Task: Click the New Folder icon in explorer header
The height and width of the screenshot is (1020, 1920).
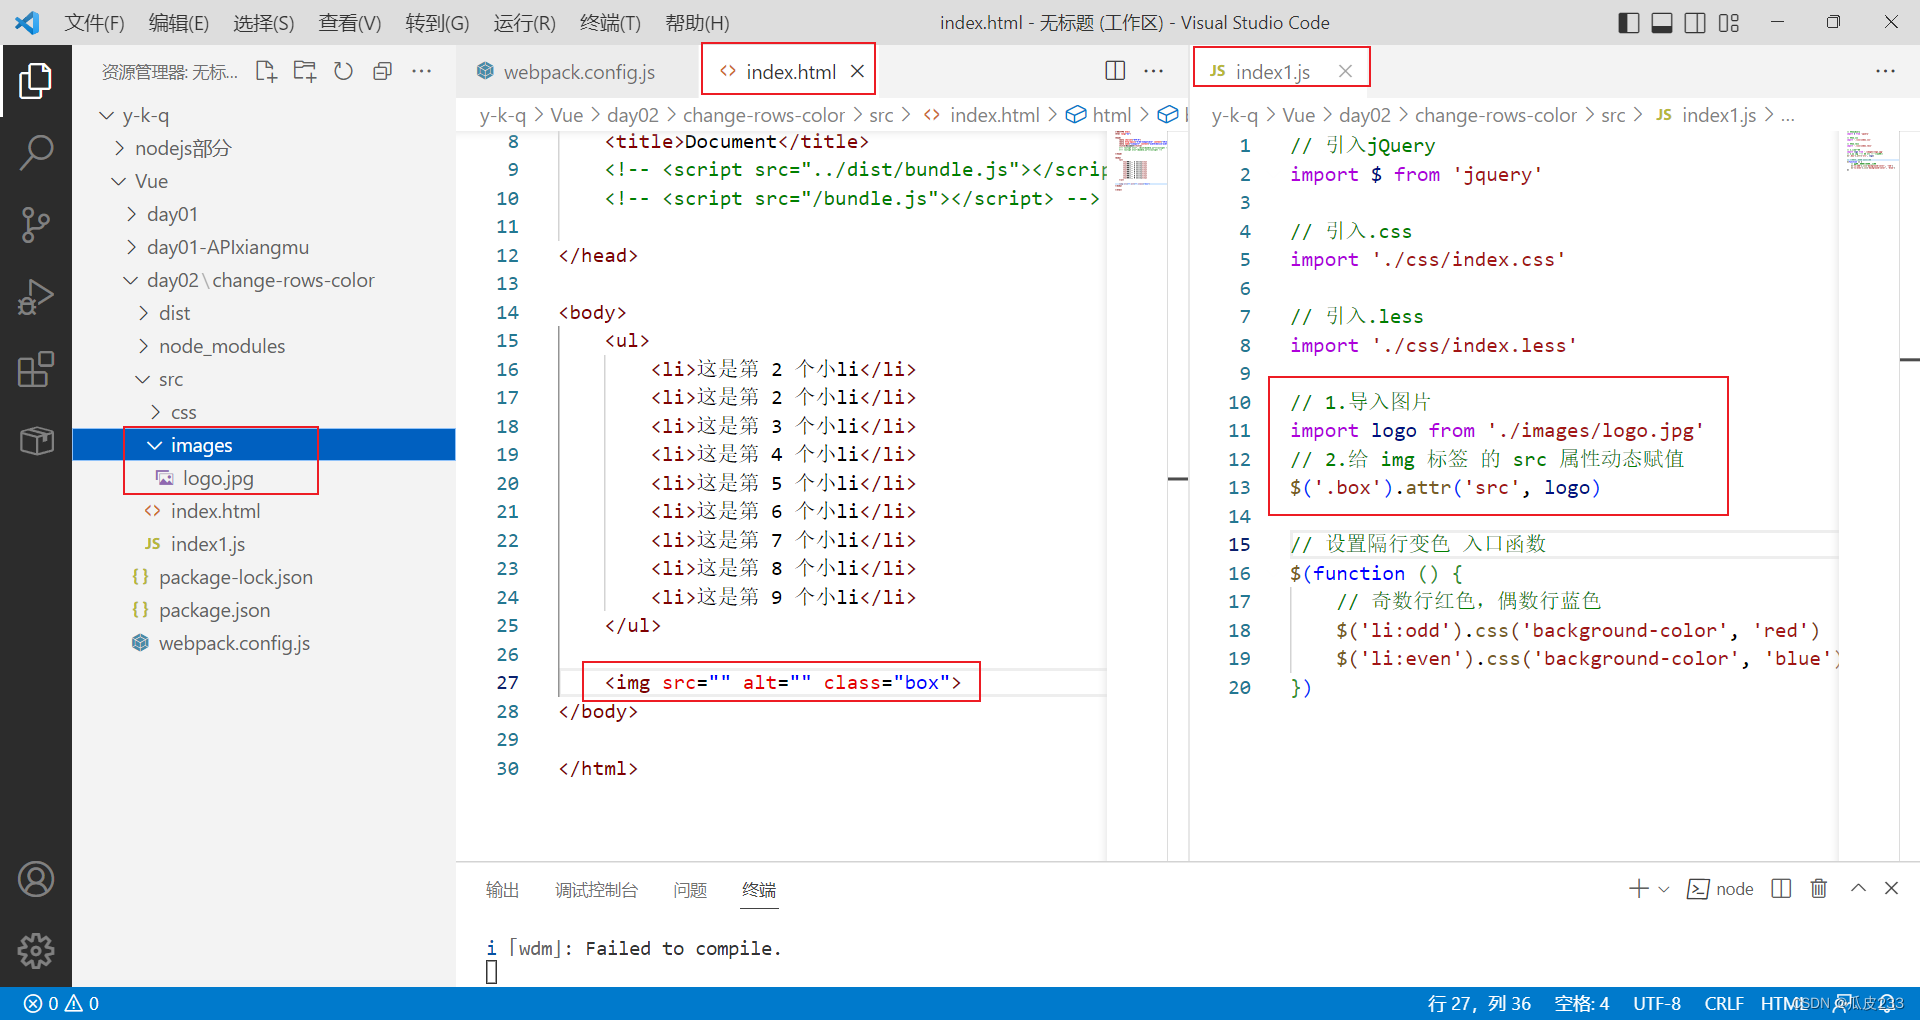Action: pyautogui.click(x=305, y=71)
